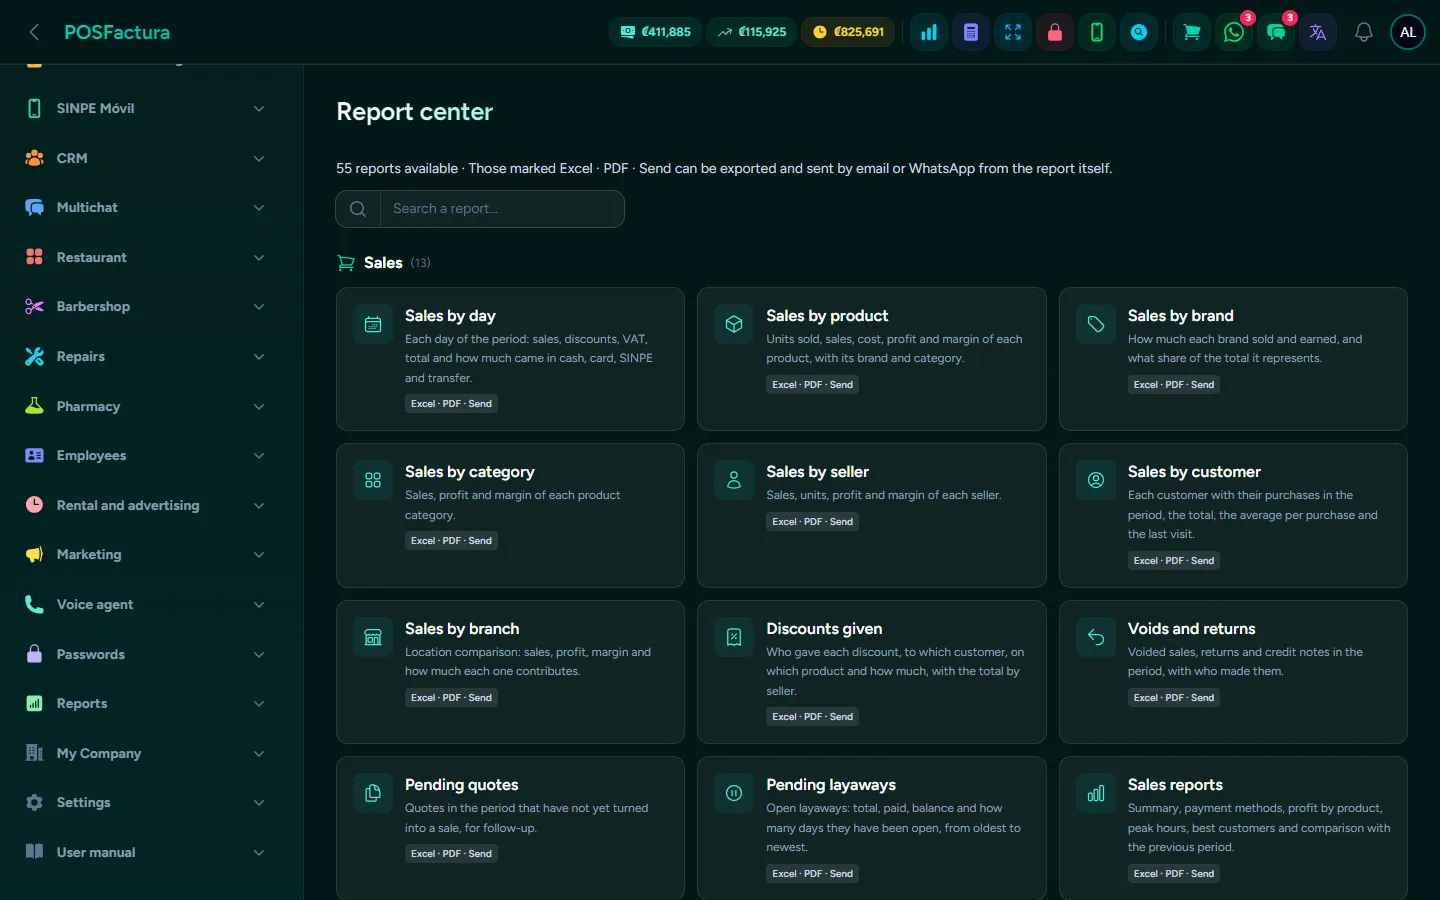Viewport: 1440px width, 900px height.
Task: Click the Pharmacy flask icon
Action: coord(34,406)
